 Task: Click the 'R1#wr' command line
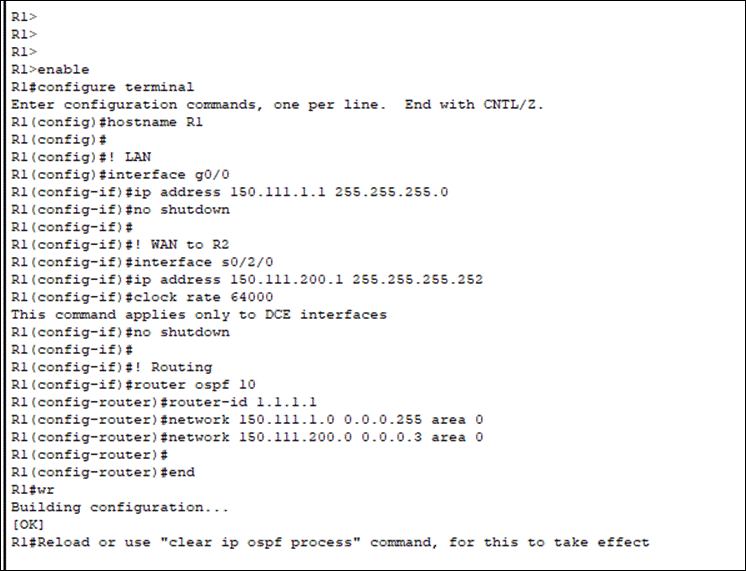[x=32, y=490]
